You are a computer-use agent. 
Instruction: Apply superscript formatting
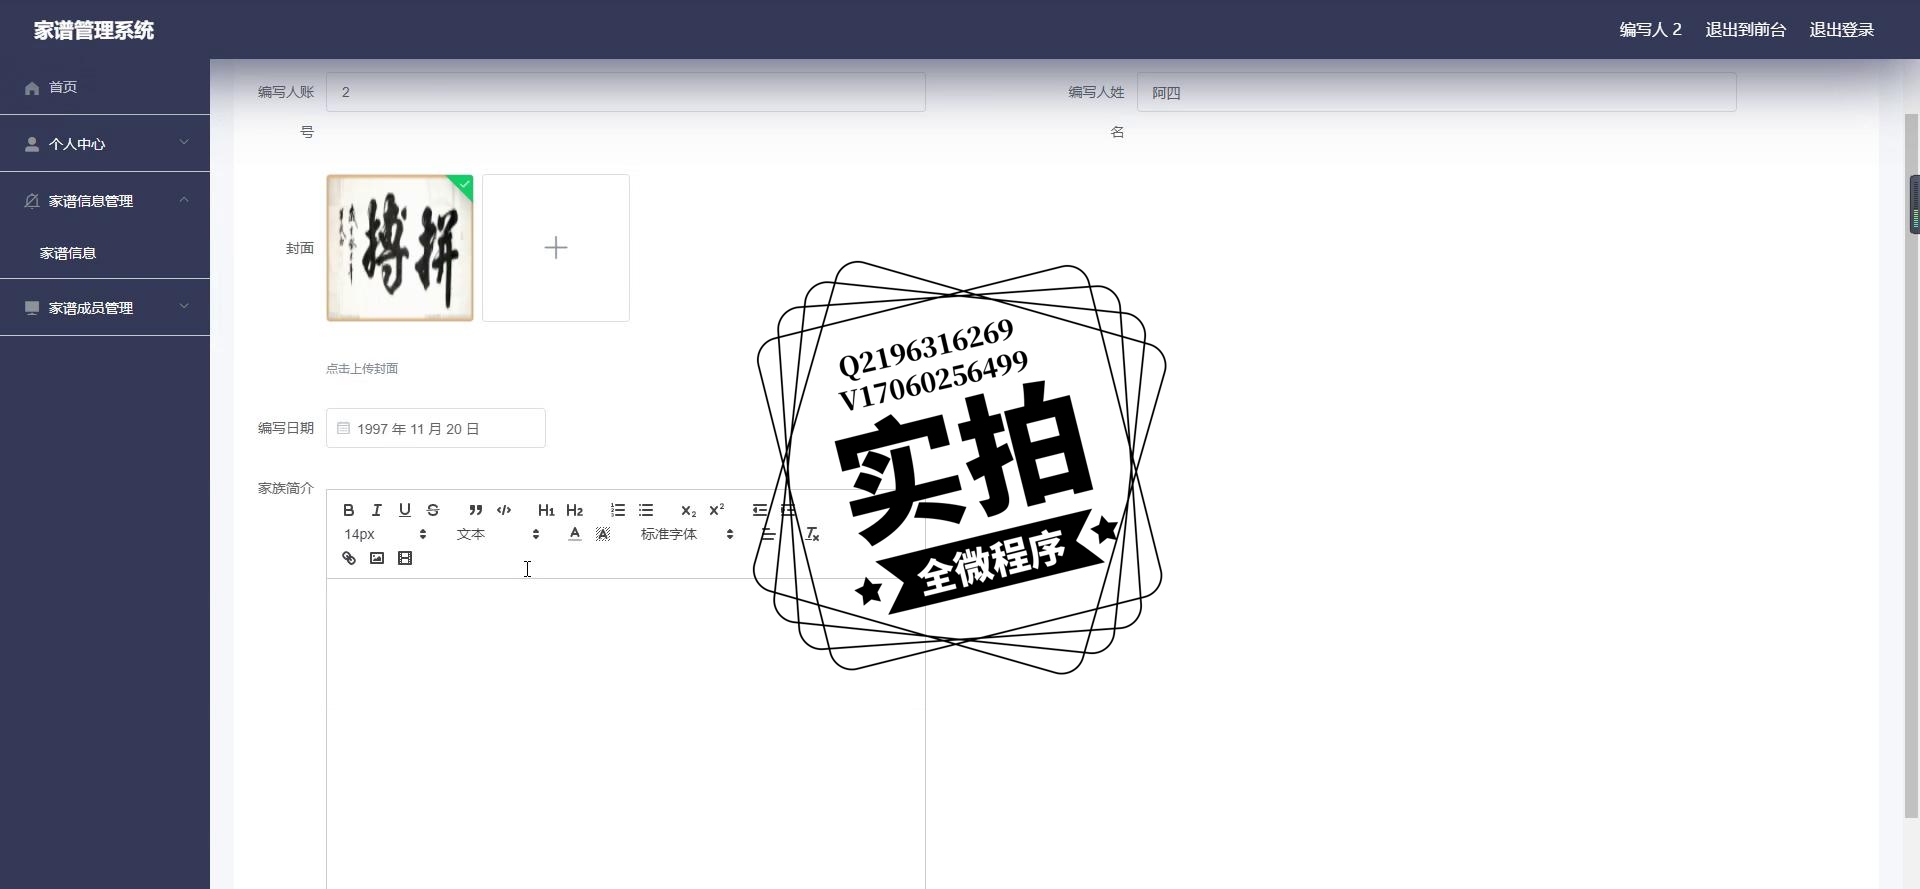point(717,510)
